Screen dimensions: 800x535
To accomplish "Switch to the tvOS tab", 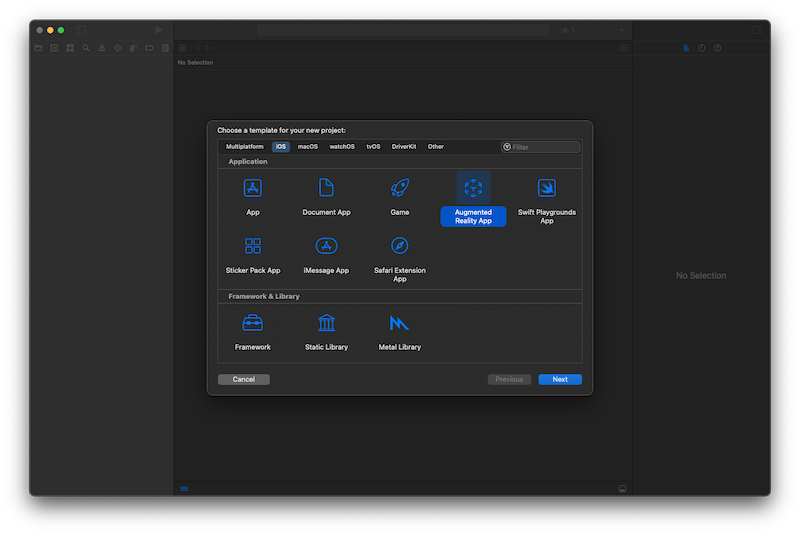I will (x=373, y=147).
